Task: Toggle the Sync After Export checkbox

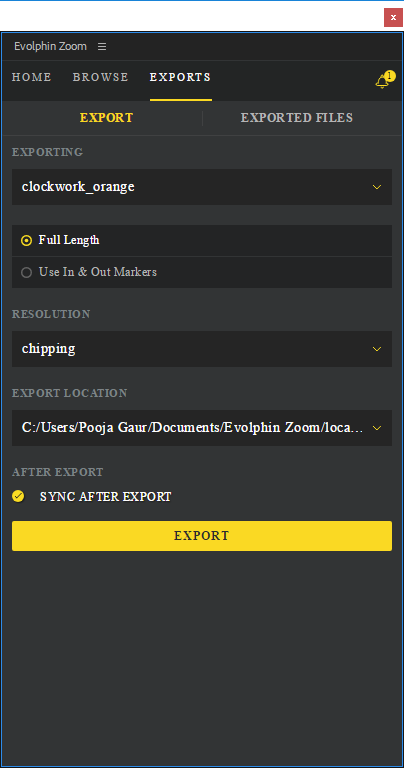Action: 18,497
